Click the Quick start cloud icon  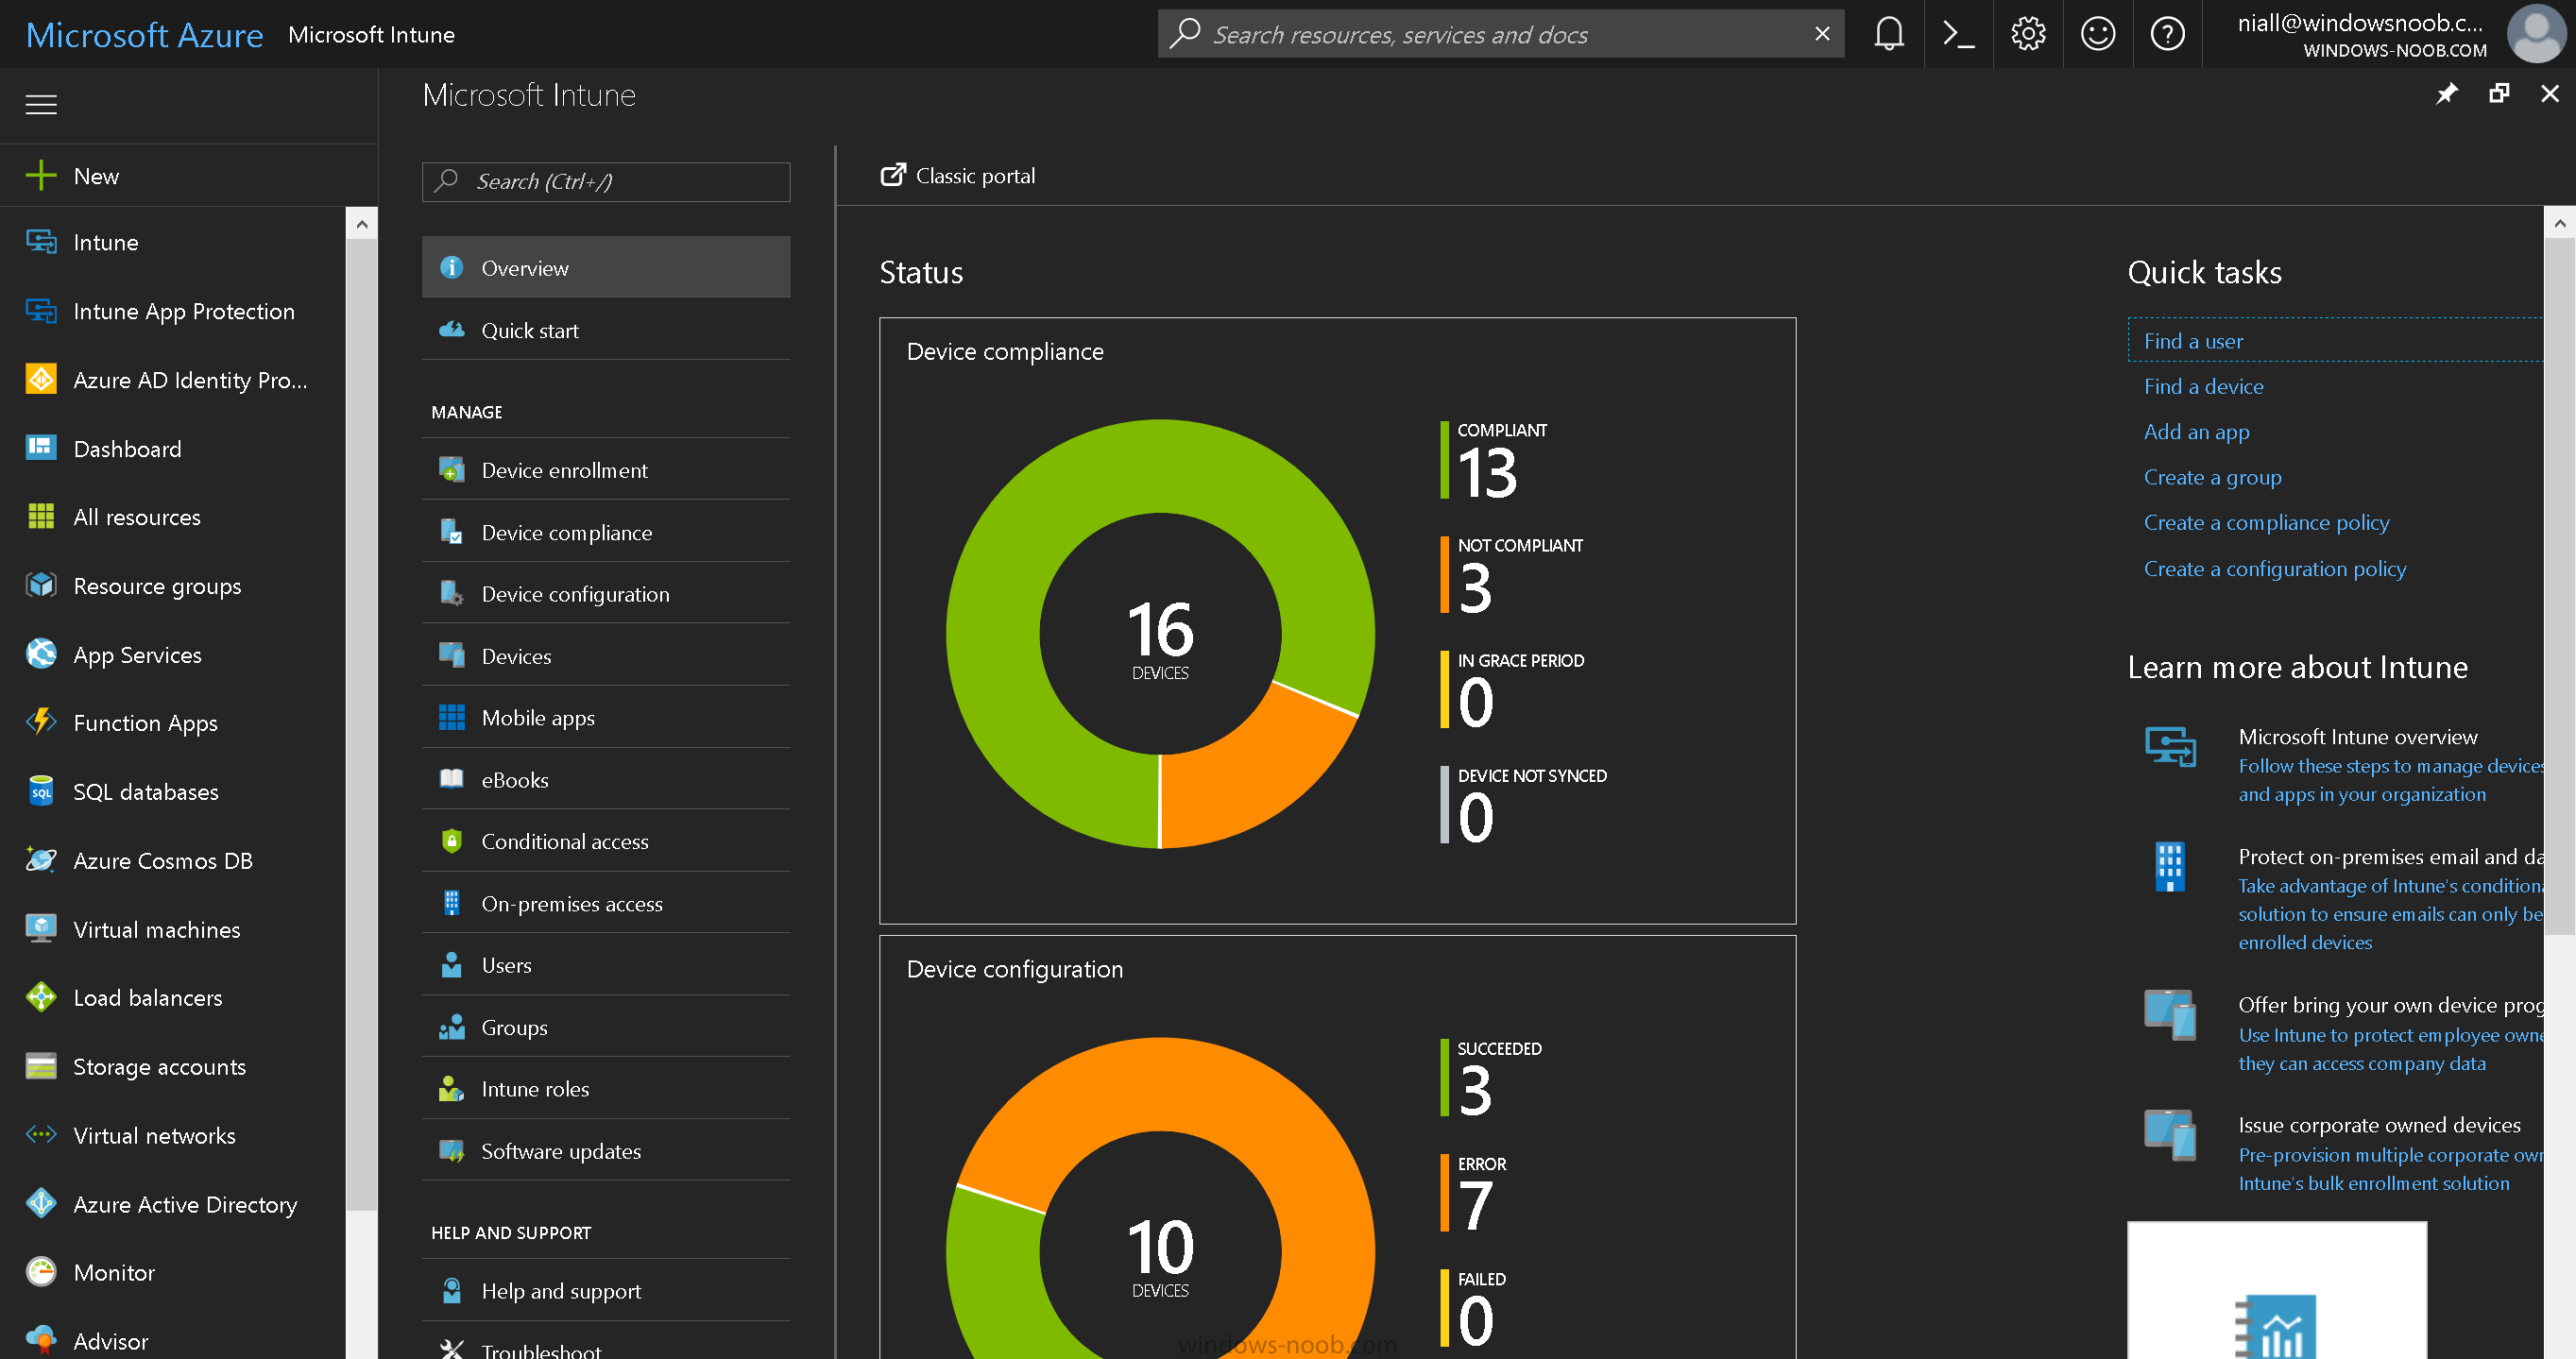tap(451, 329)
